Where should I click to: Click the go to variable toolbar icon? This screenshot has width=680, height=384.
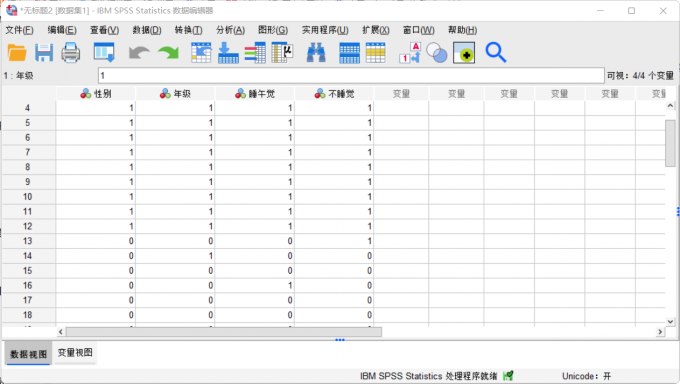(229, 53)
